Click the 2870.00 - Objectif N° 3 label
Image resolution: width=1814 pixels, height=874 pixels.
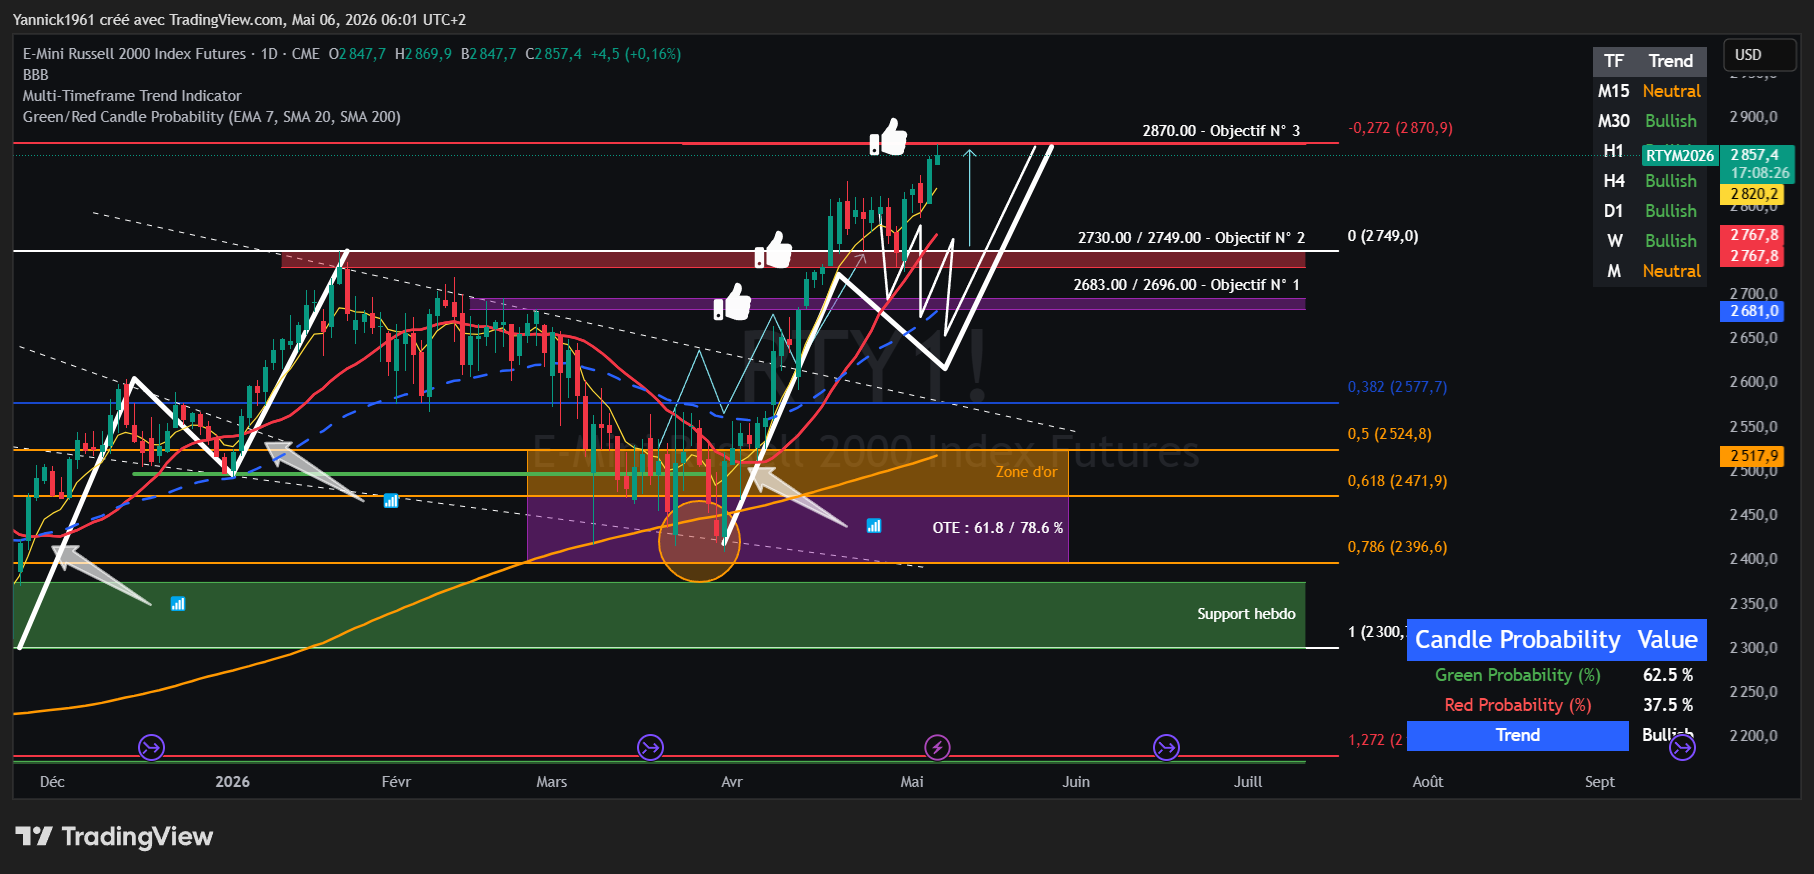pyautogui.click(x=1221, y=131)
